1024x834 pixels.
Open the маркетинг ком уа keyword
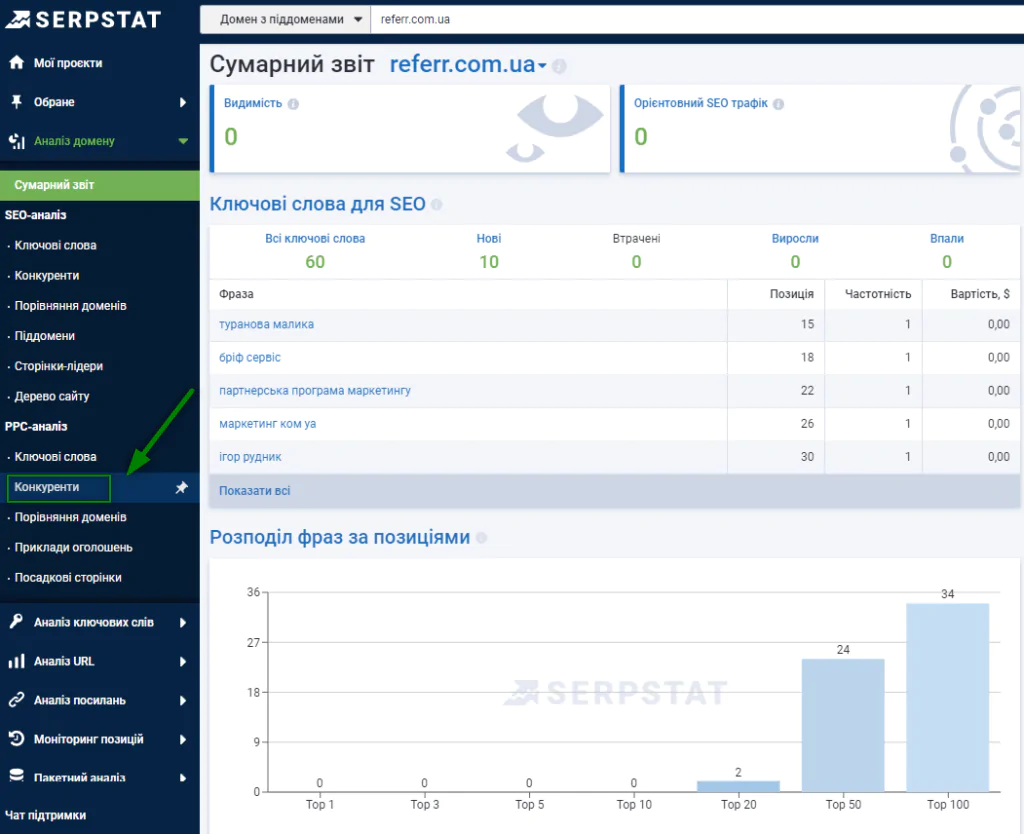(x=267, y=424)
